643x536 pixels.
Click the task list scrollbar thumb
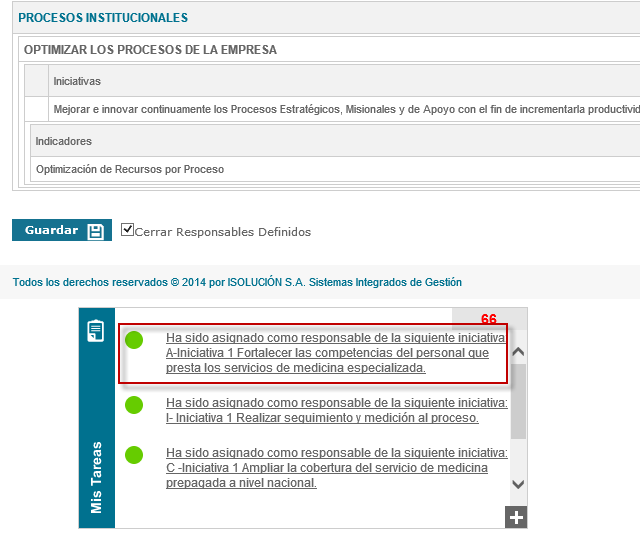click(x=518, y=400)
